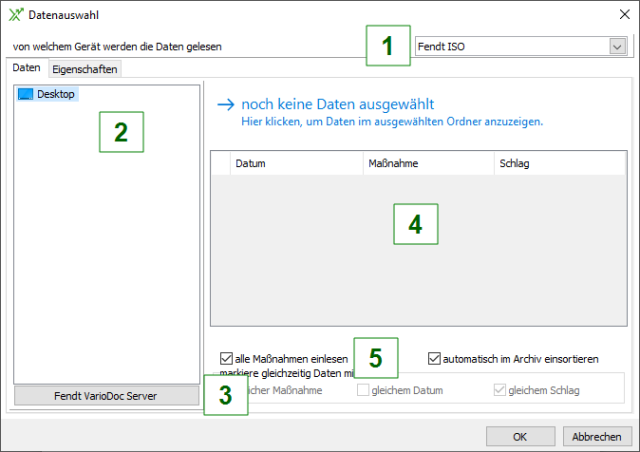Uncheck 'automatisch im Archiv einsortieren'
Viewport: 640px width, 452px height.
[435, 358]
